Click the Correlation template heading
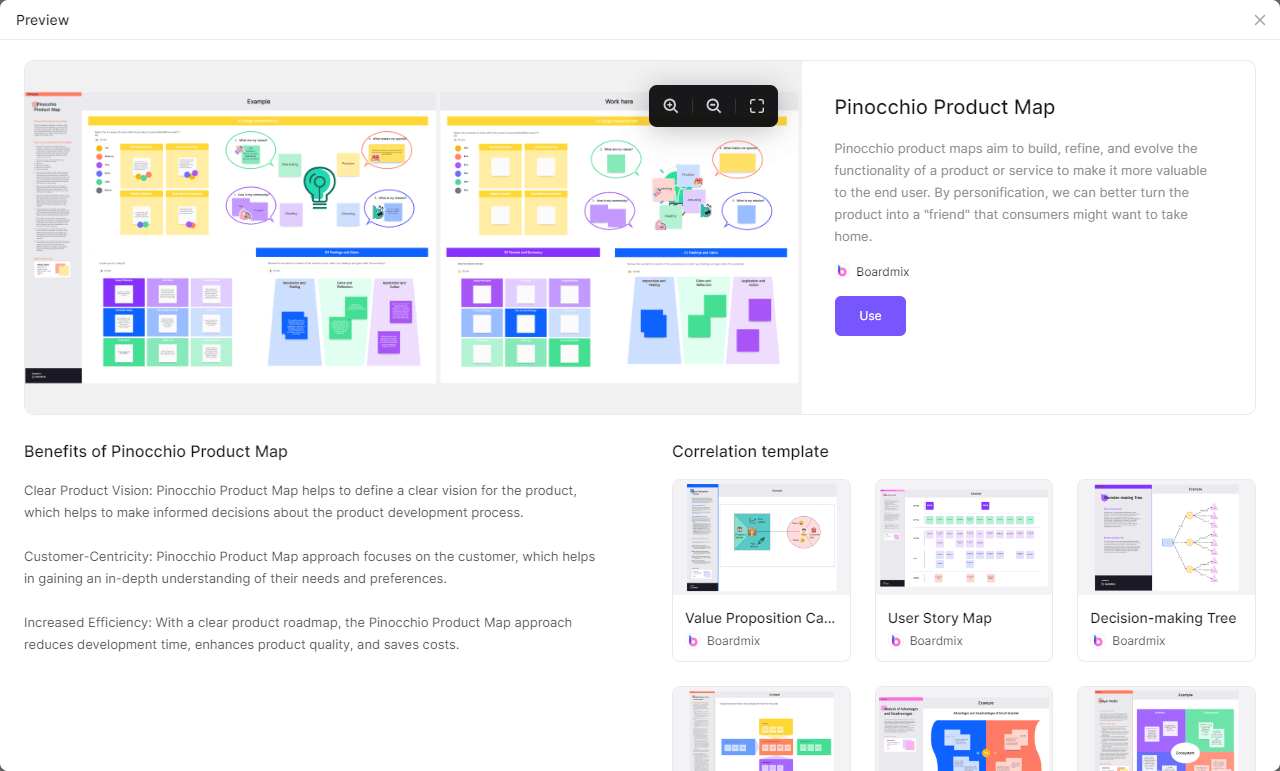Viewport: 1280px width, 771px height. (750, 452)
